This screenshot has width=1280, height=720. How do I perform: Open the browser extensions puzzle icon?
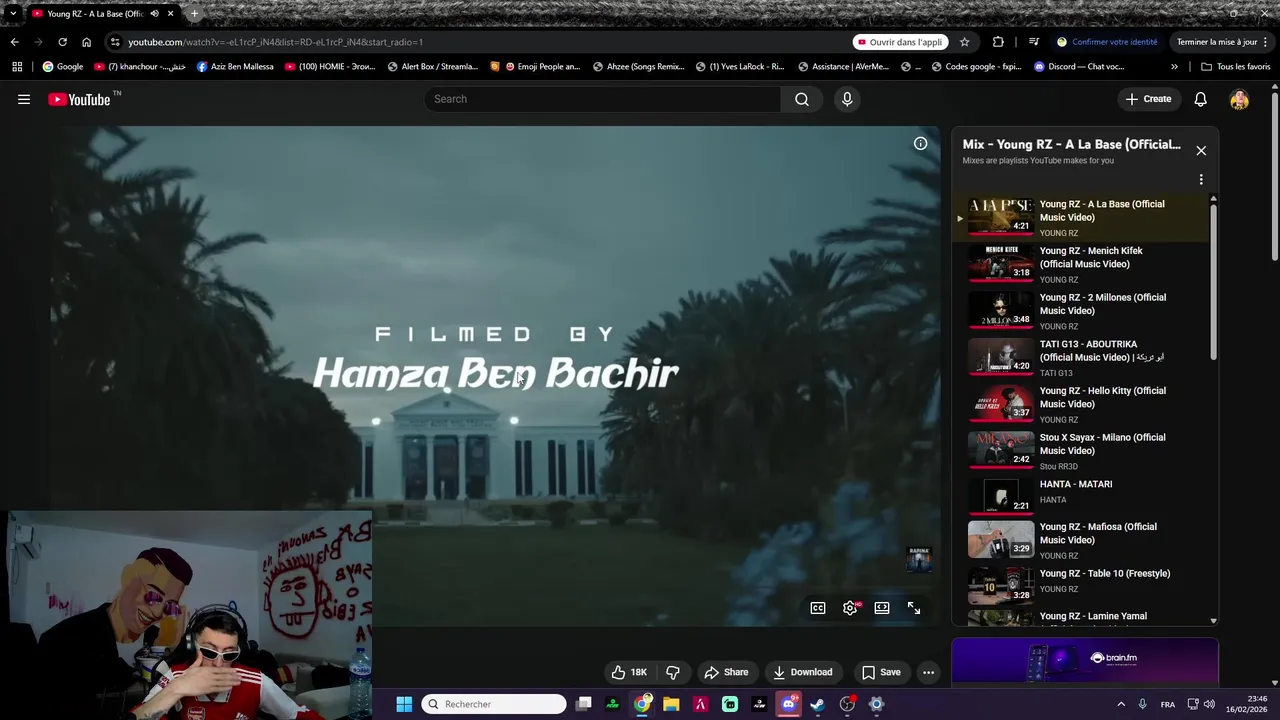[998, 42]
